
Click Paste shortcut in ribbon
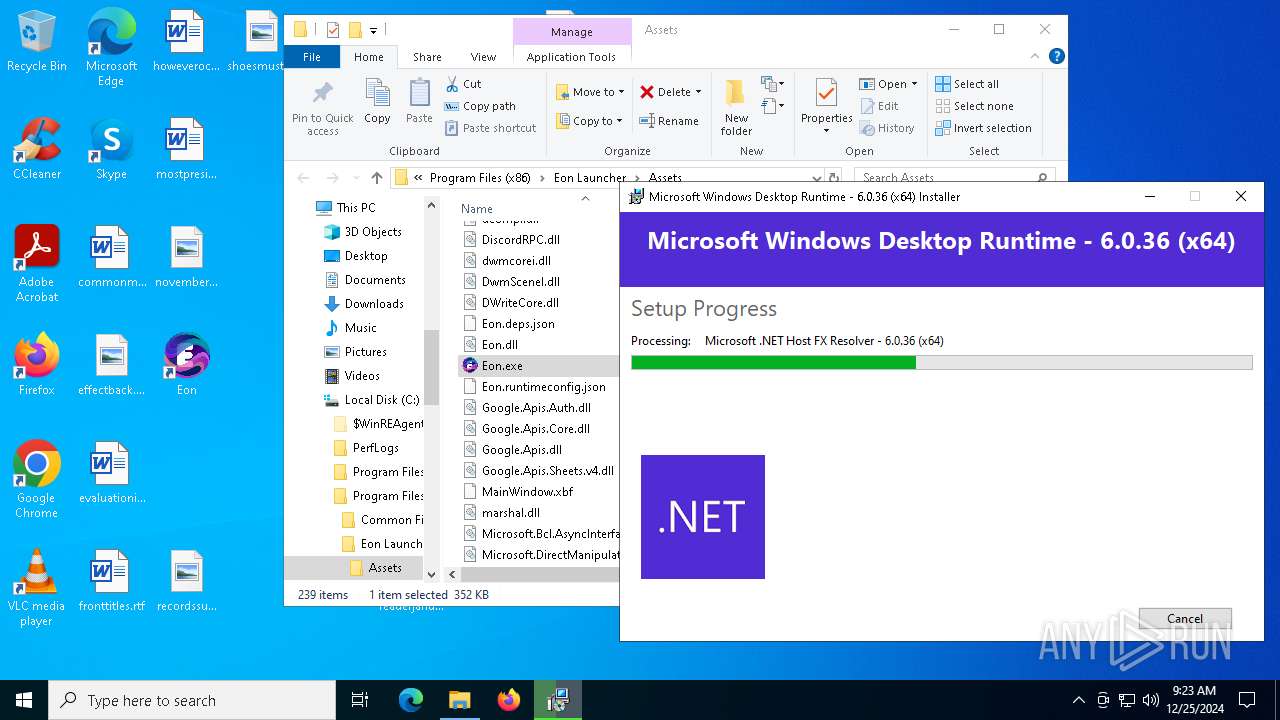489,128
